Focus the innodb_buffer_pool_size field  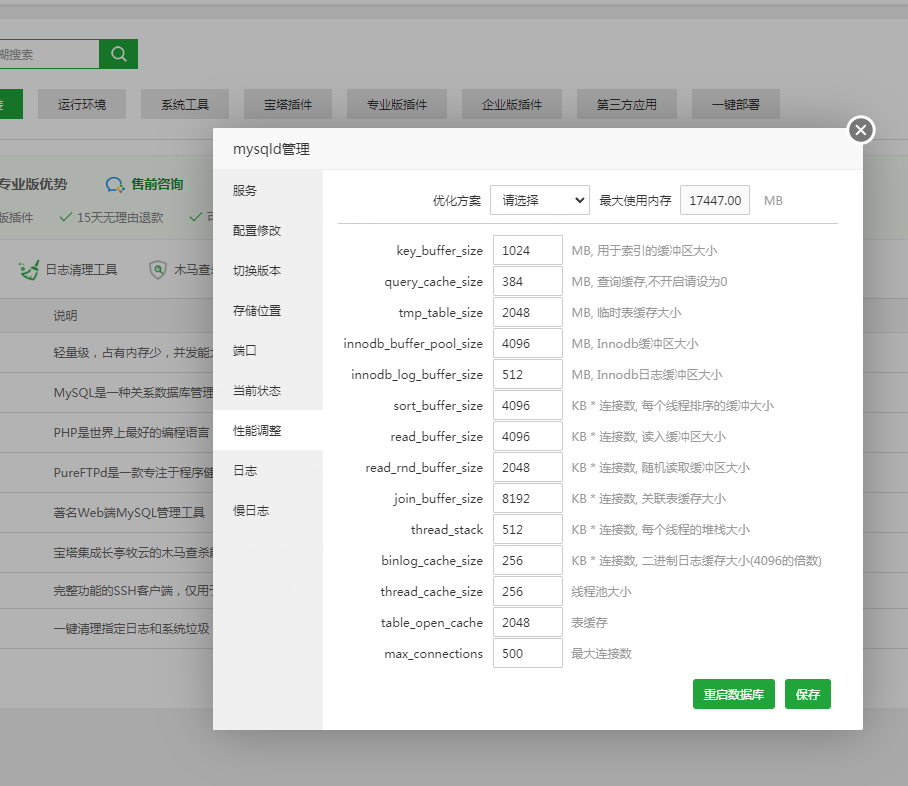527,343
